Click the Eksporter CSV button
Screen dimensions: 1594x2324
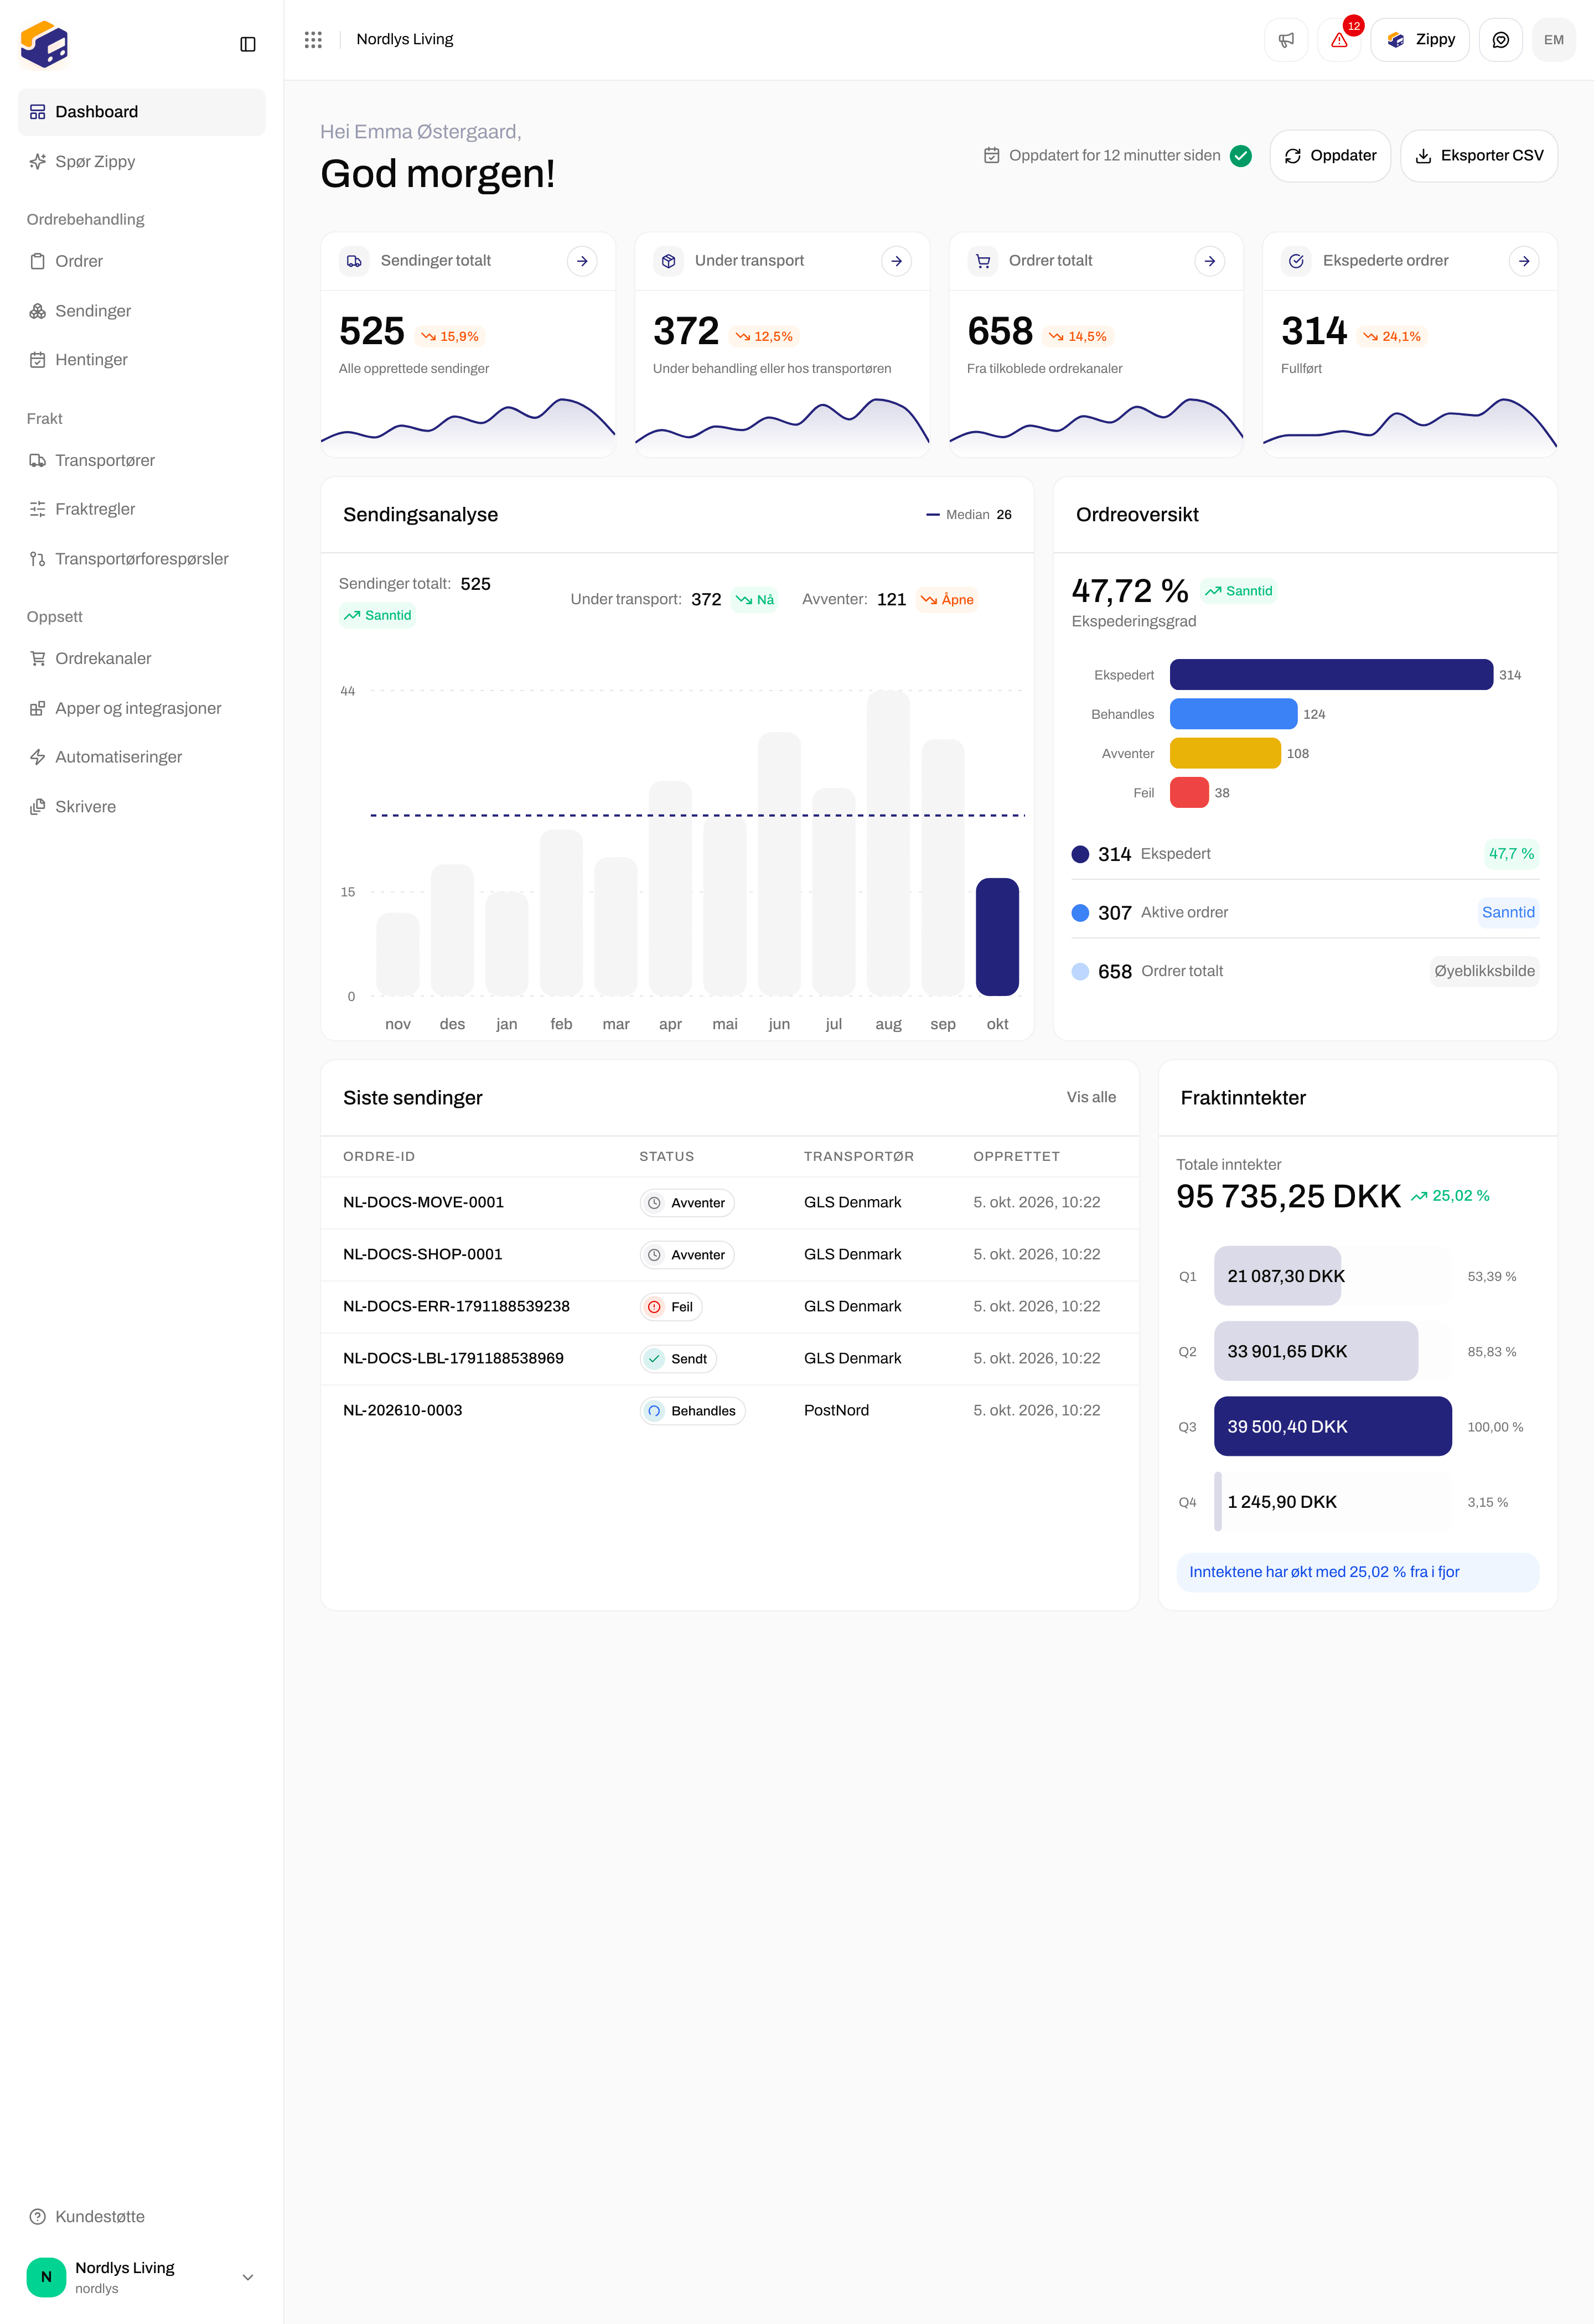(x=1479, y=156)
